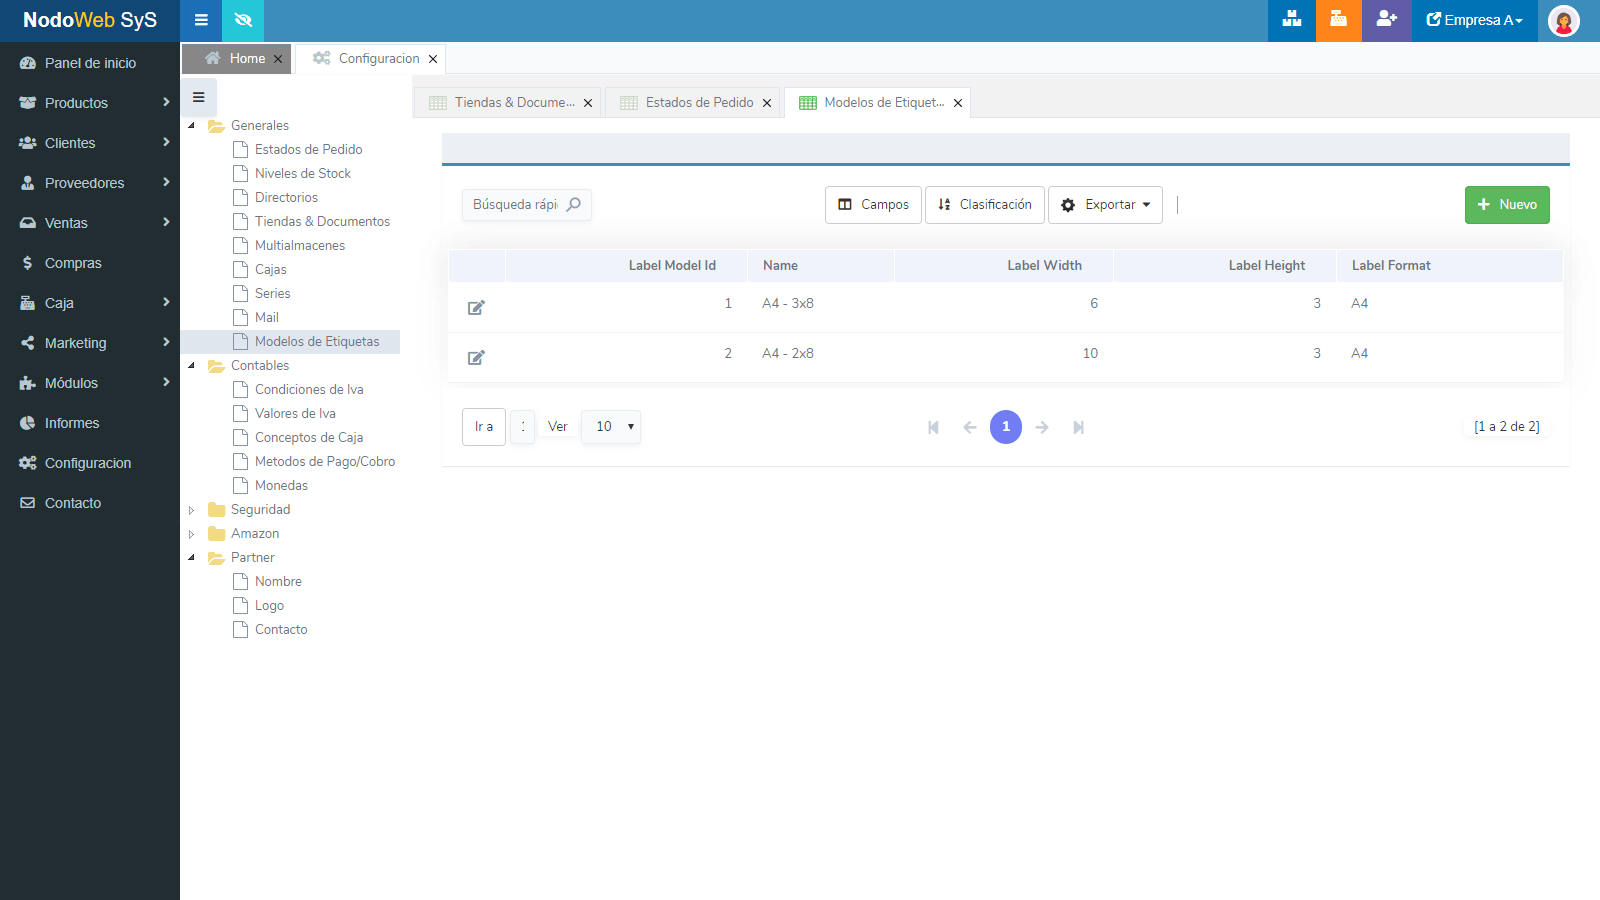Viewport: 1600px width, 900px height.
Task: Expand the Seguridad folder
Action: [x=192, y=510]
